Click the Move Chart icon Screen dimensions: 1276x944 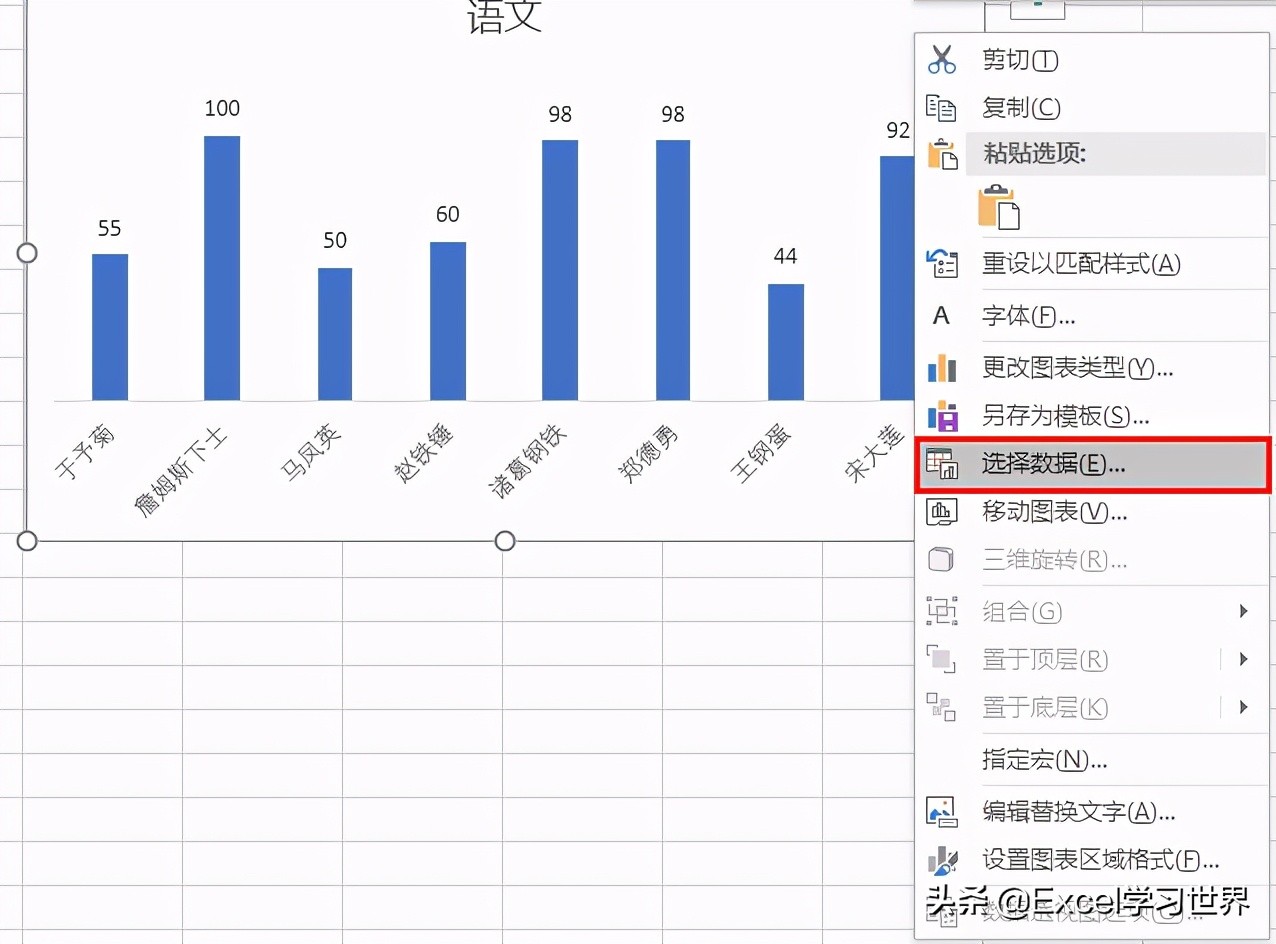942,512
